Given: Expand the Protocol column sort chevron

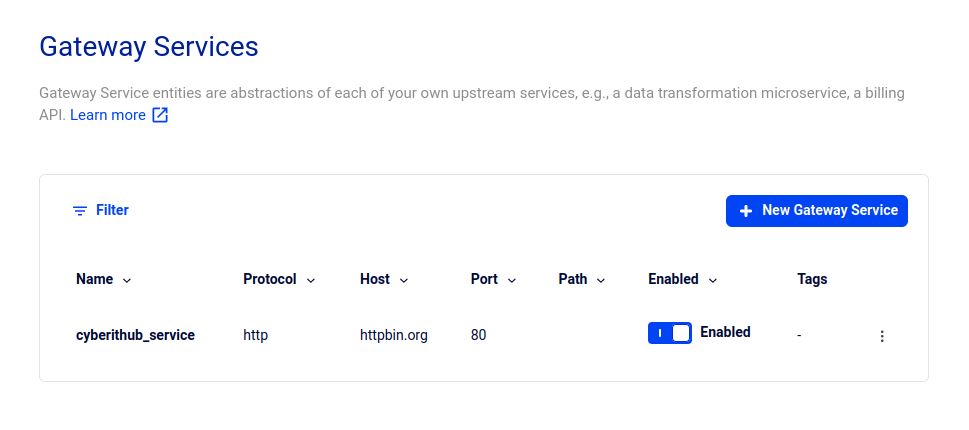Looking at the screenshot, I should [x=311, y=280].
